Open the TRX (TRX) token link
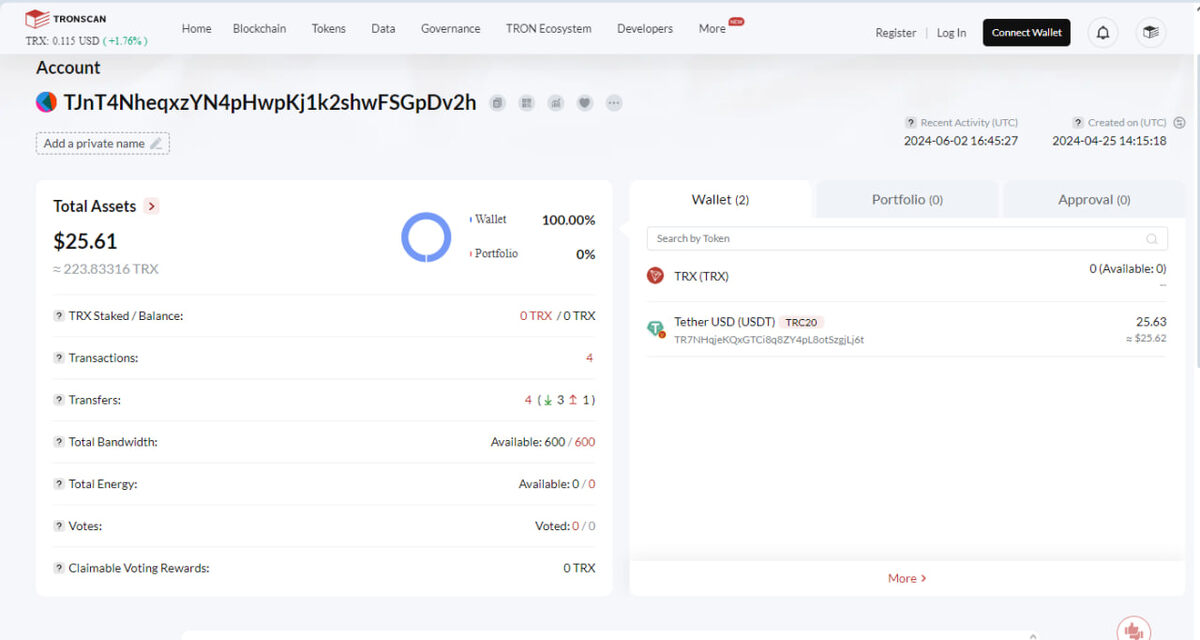The height and width of the screenshot is (640, 1200). pos(701,276)
